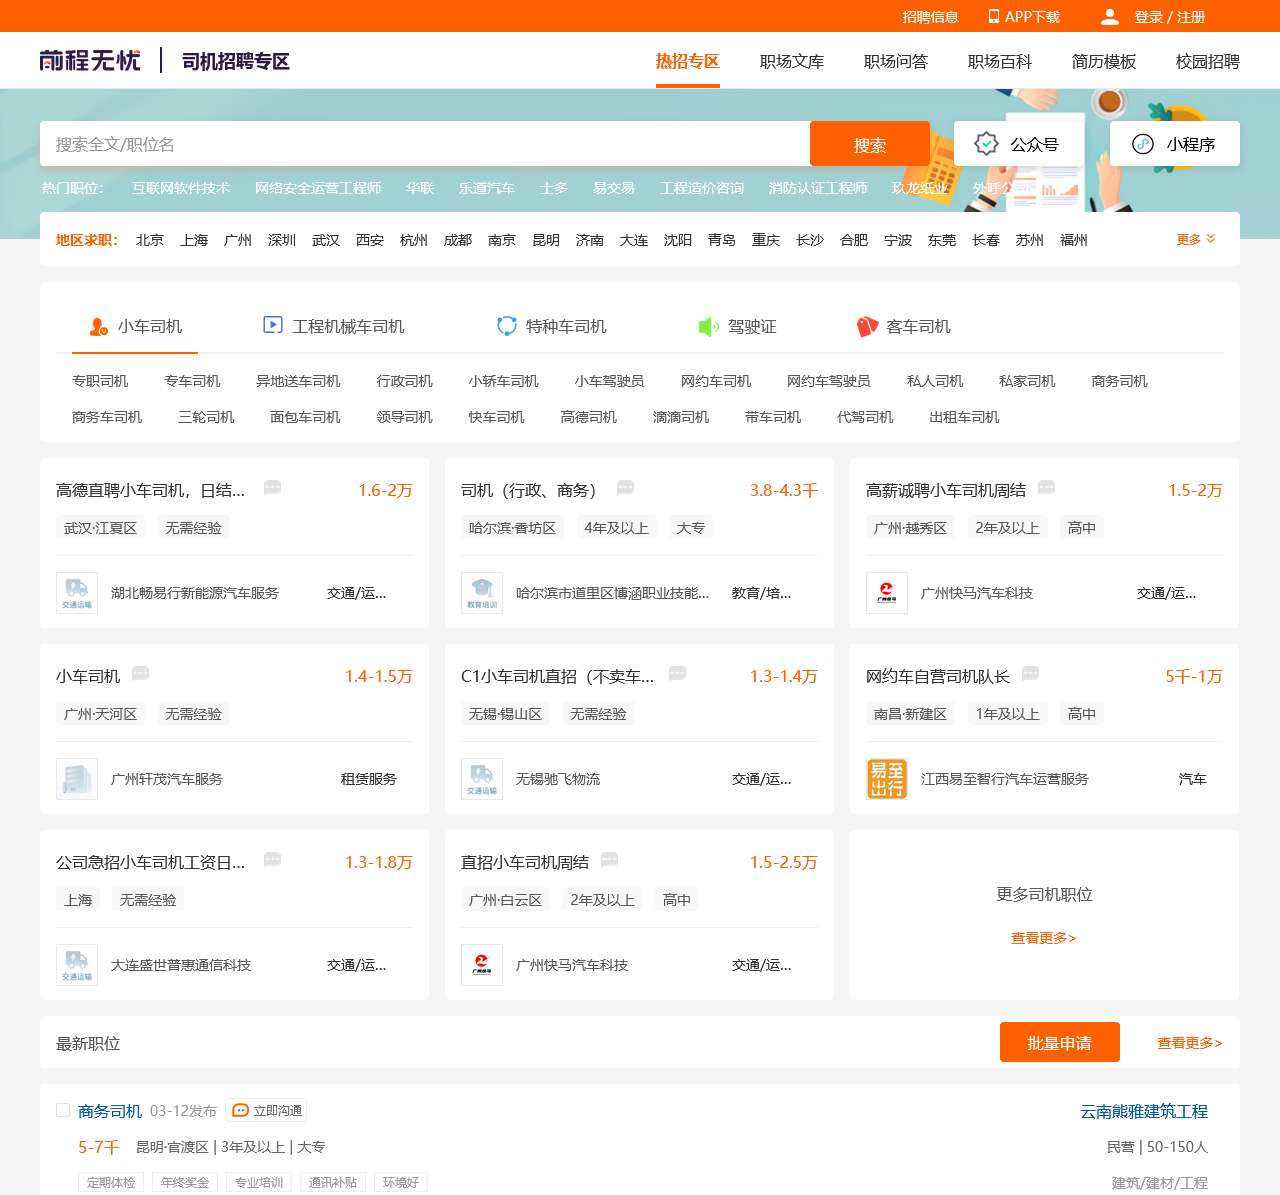Image resolution: width=1280 pixels, height=1195 pixels.
Task: Open the 职场文库 nav tab
Action: pos(792,61)
